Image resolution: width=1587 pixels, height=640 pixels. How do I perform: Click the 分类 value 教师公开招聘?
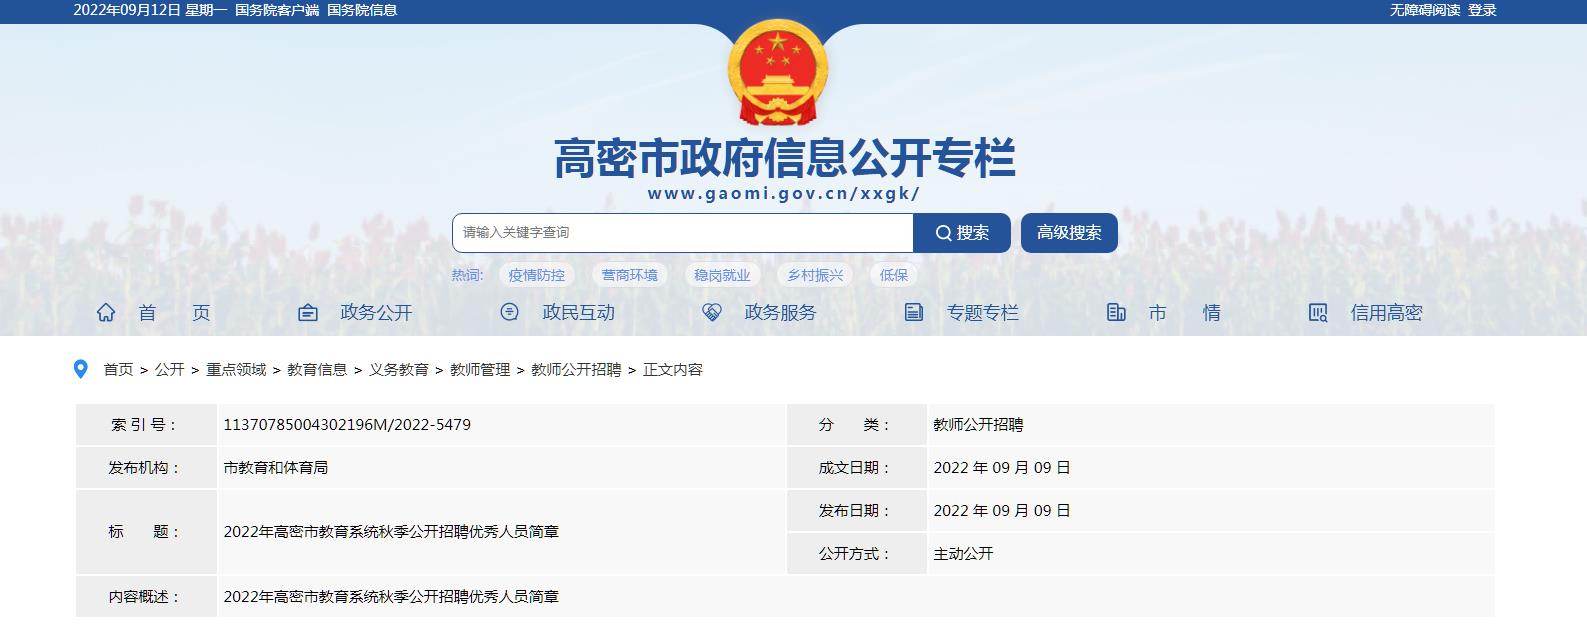[x=978, y=425]
